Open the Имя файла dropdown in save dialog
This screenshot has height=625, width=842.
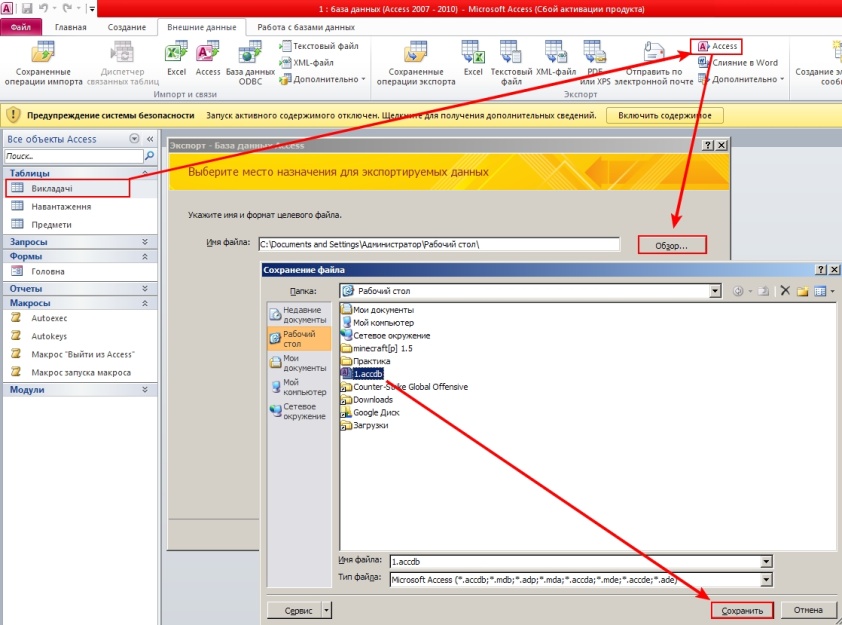click(x=766, y=562)
